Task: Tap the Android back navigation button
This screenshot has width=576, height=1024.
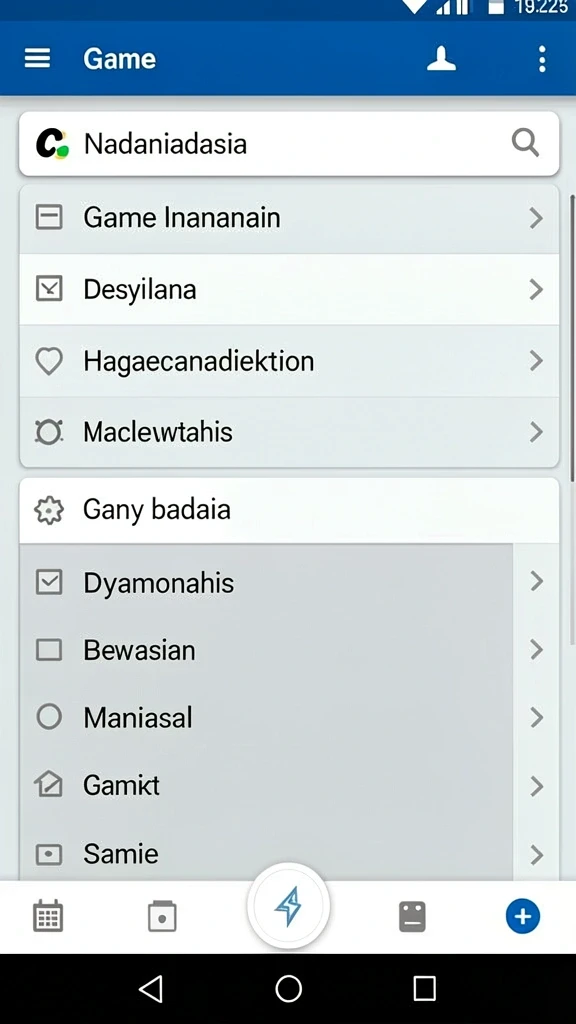Action: coord(152,989)
